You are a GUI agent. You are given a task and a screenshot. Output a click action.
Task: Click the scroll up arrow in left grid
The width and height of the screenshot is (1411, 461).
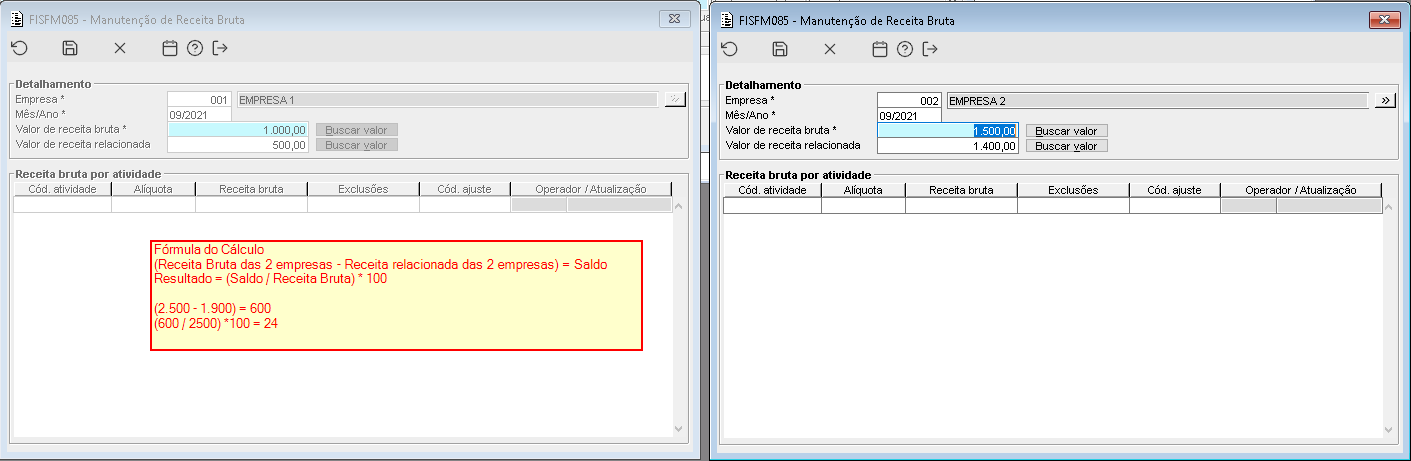[x=680, y=206]
